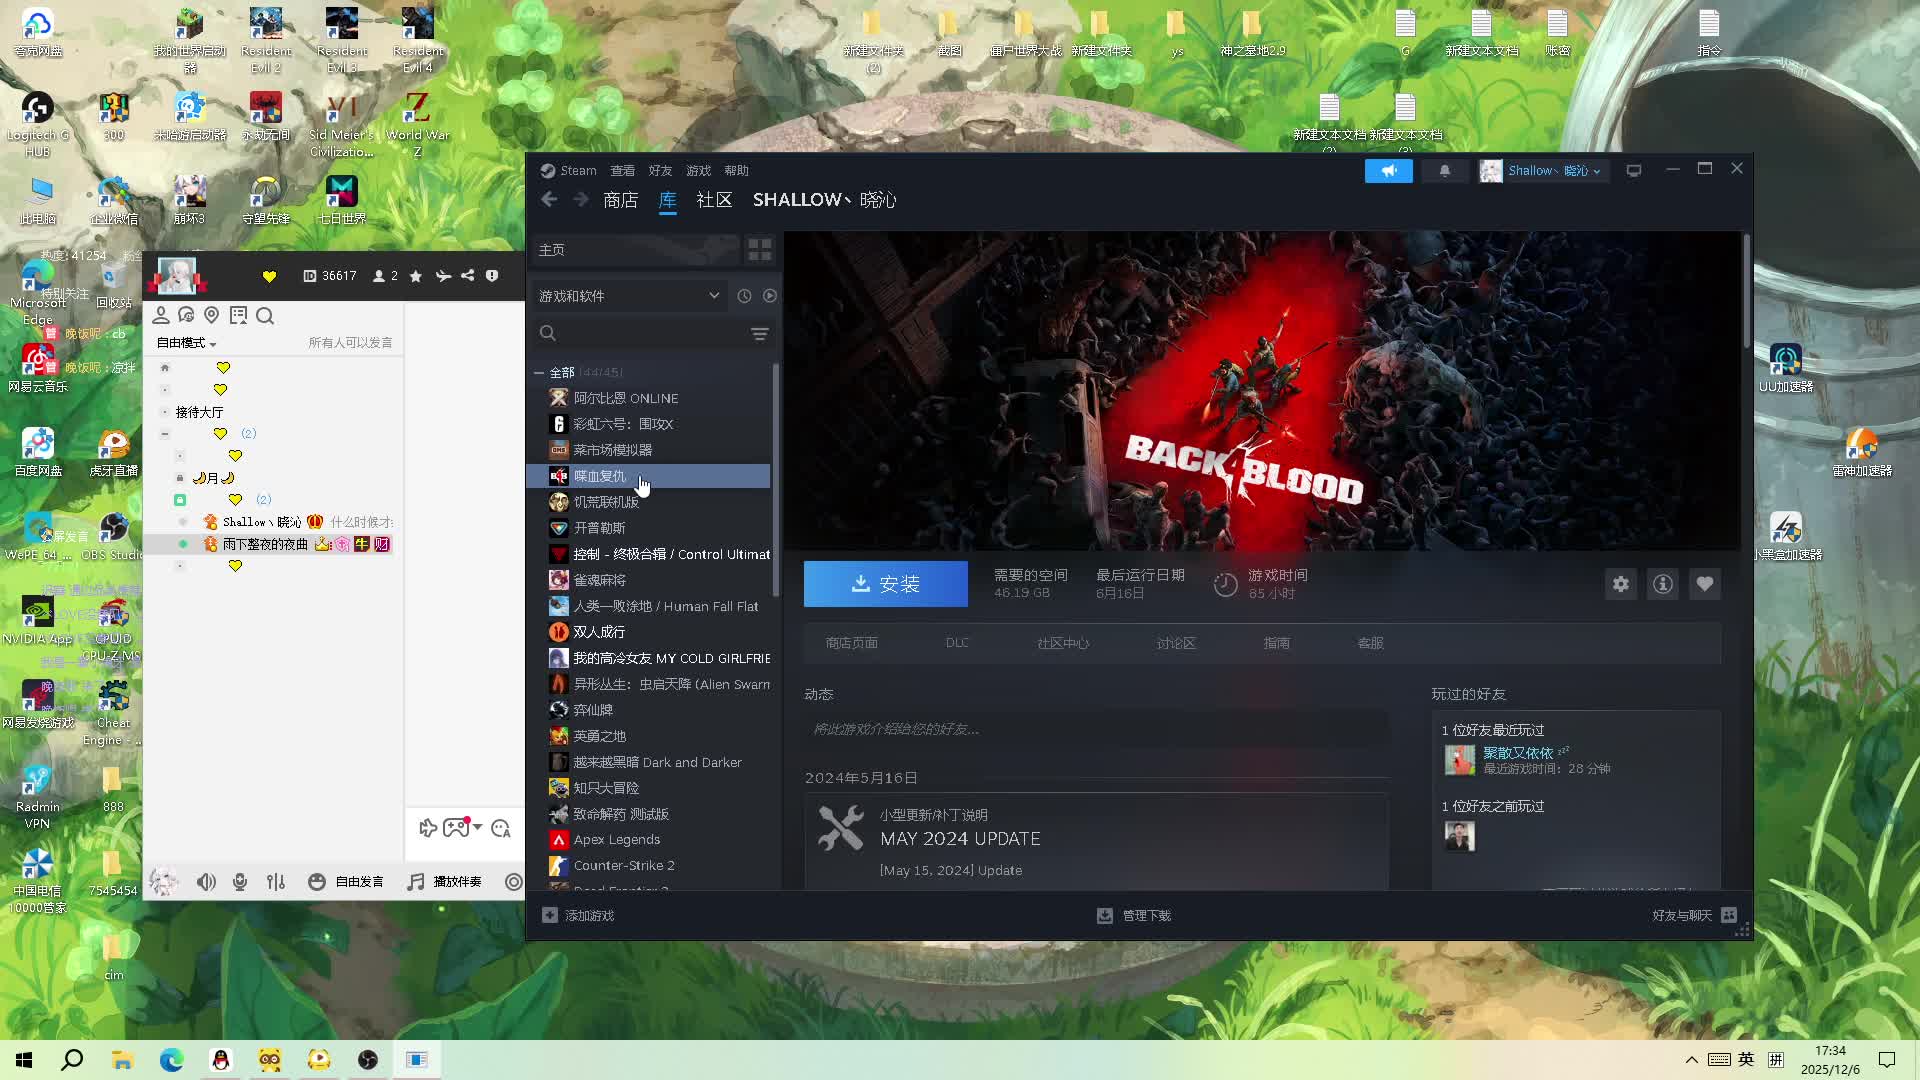Select Apex Legends in game list
1920x1080 pixels.
click(616, 840)
